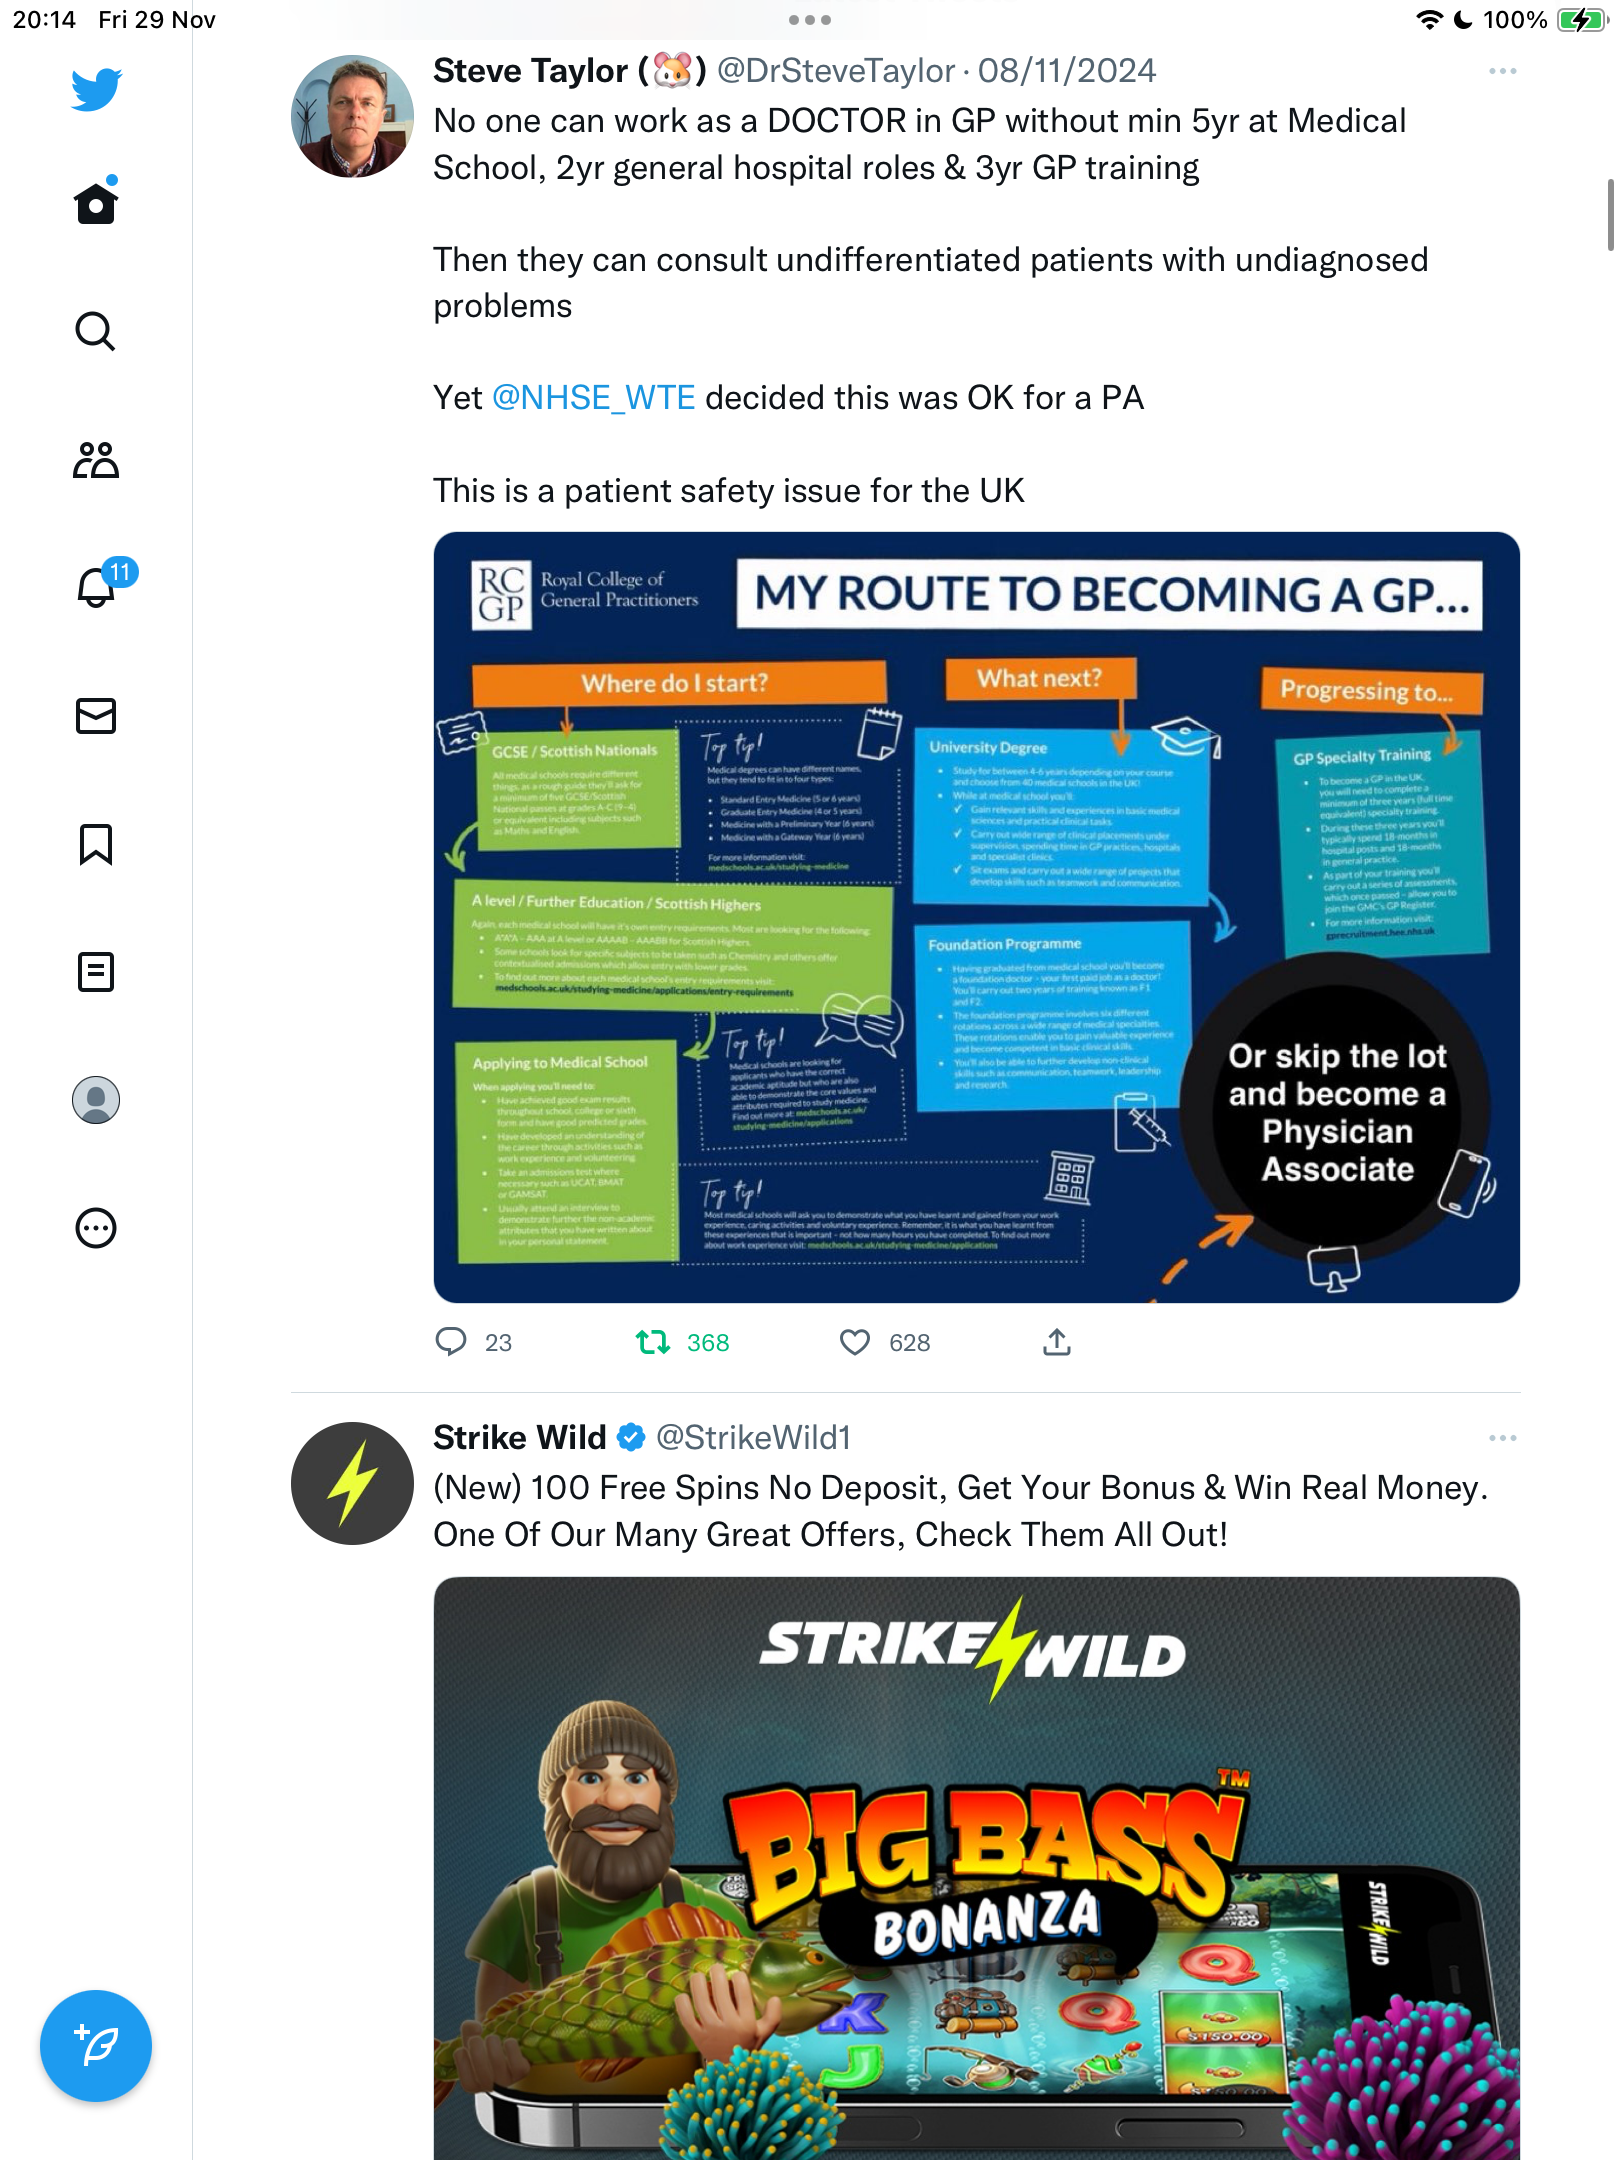Open the Bookmarks icon in sidebar

click(x=96, y=844)
